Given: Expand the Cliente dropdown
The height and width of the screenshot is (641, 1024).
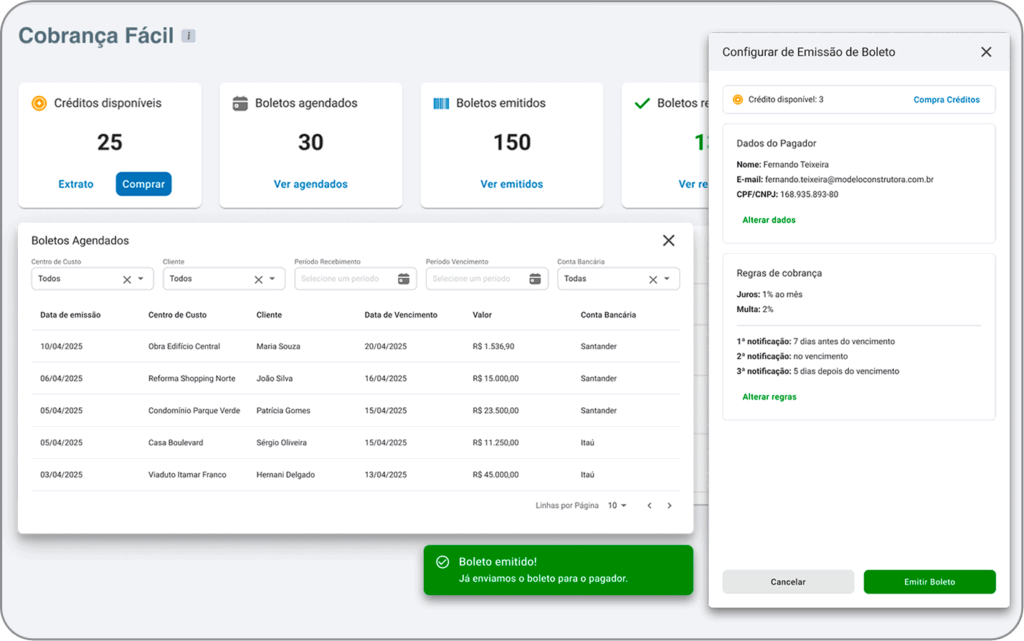Looking at the screenshot, I should 272,279.
